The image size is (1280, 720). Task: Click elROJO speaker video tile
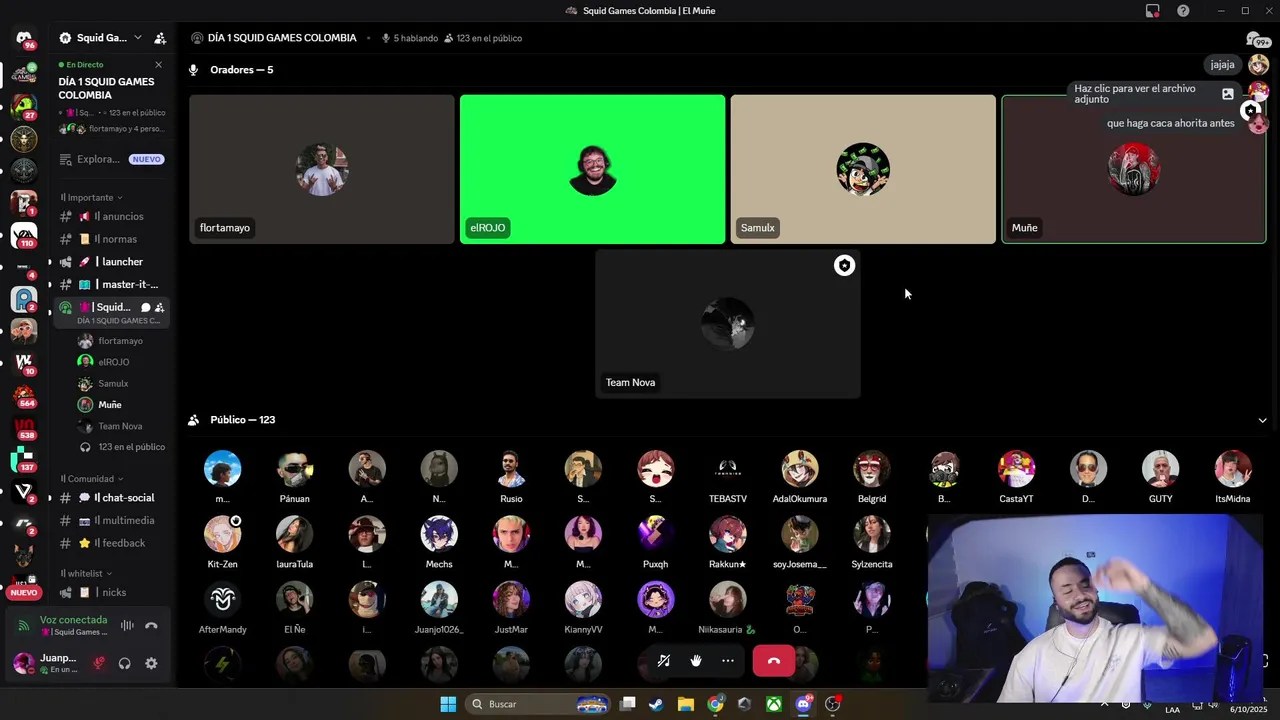tap(592, 169)
